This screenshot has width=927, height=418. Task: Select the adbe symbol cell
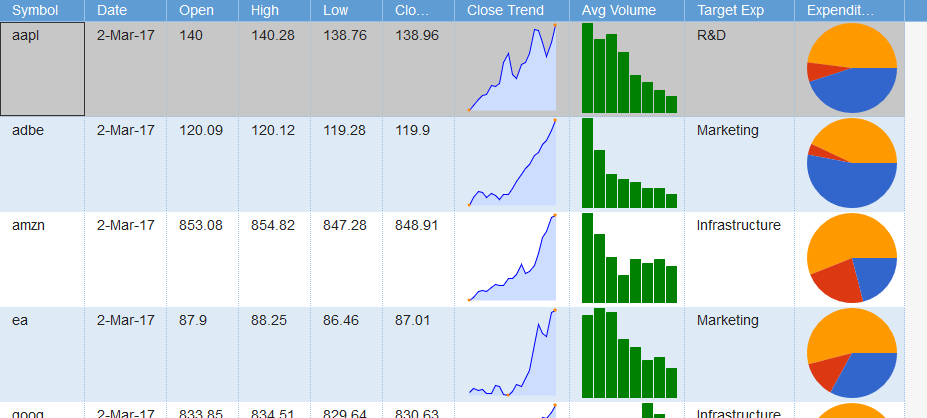(43, 164)
